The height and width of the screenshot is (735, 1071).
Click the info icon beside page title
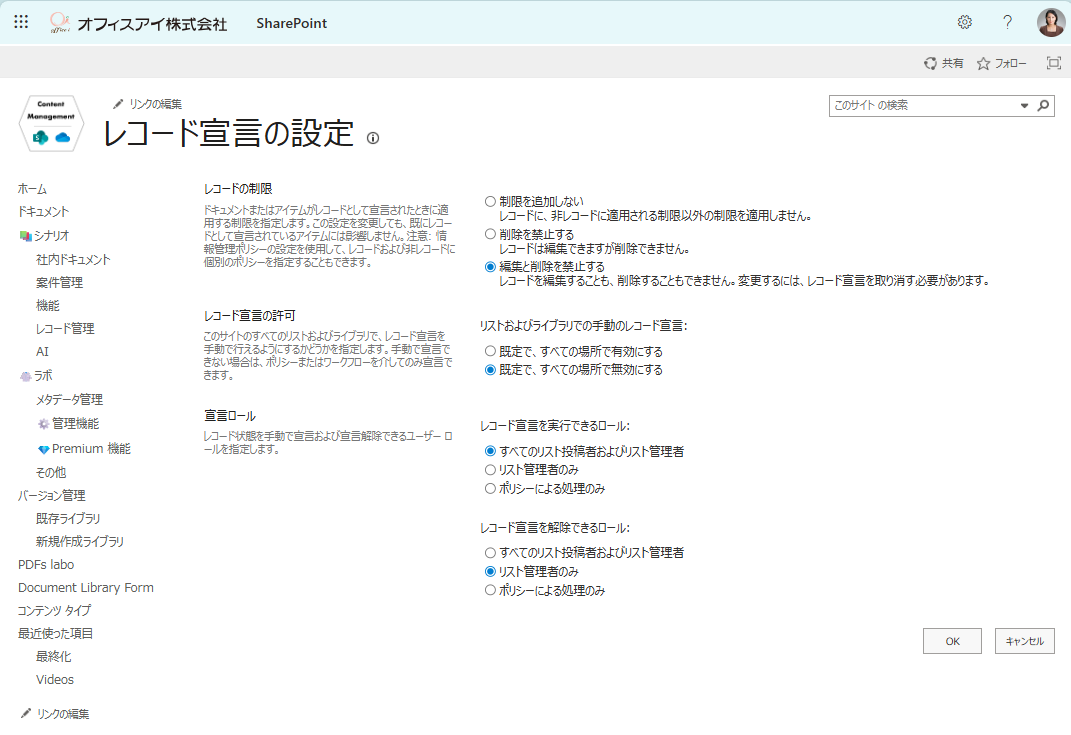(373, 138)
